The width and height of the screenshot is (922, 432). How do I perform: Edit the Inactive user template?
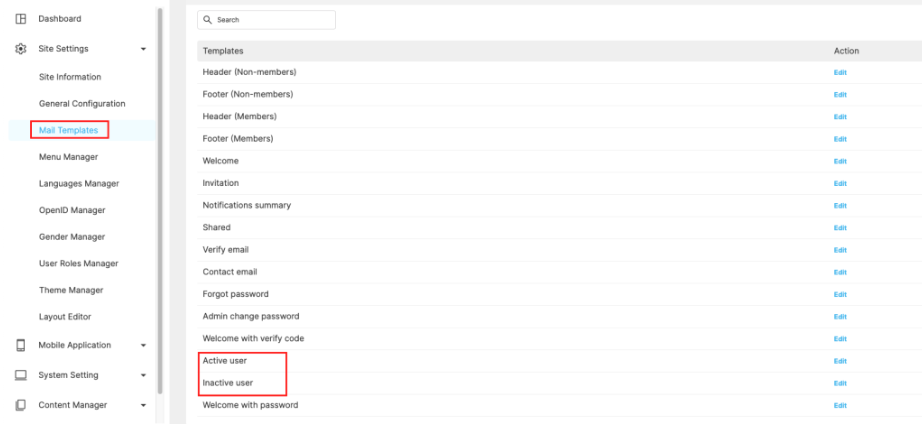840,383
